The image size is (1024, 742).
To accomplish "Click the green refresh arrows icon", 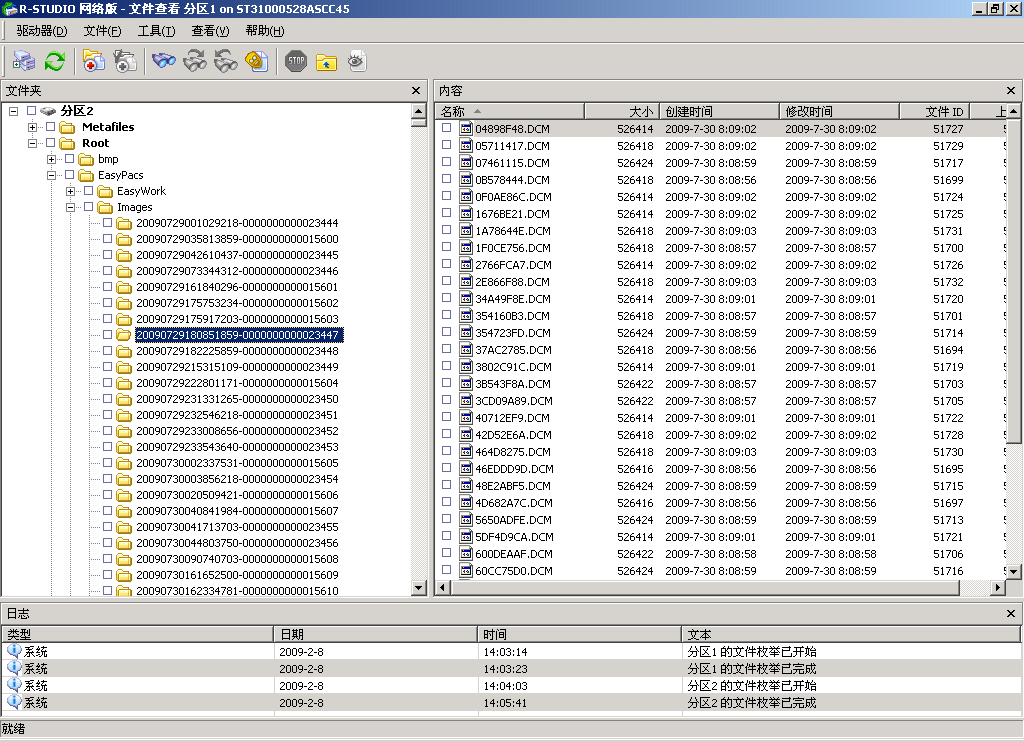I will click(55, 61).
